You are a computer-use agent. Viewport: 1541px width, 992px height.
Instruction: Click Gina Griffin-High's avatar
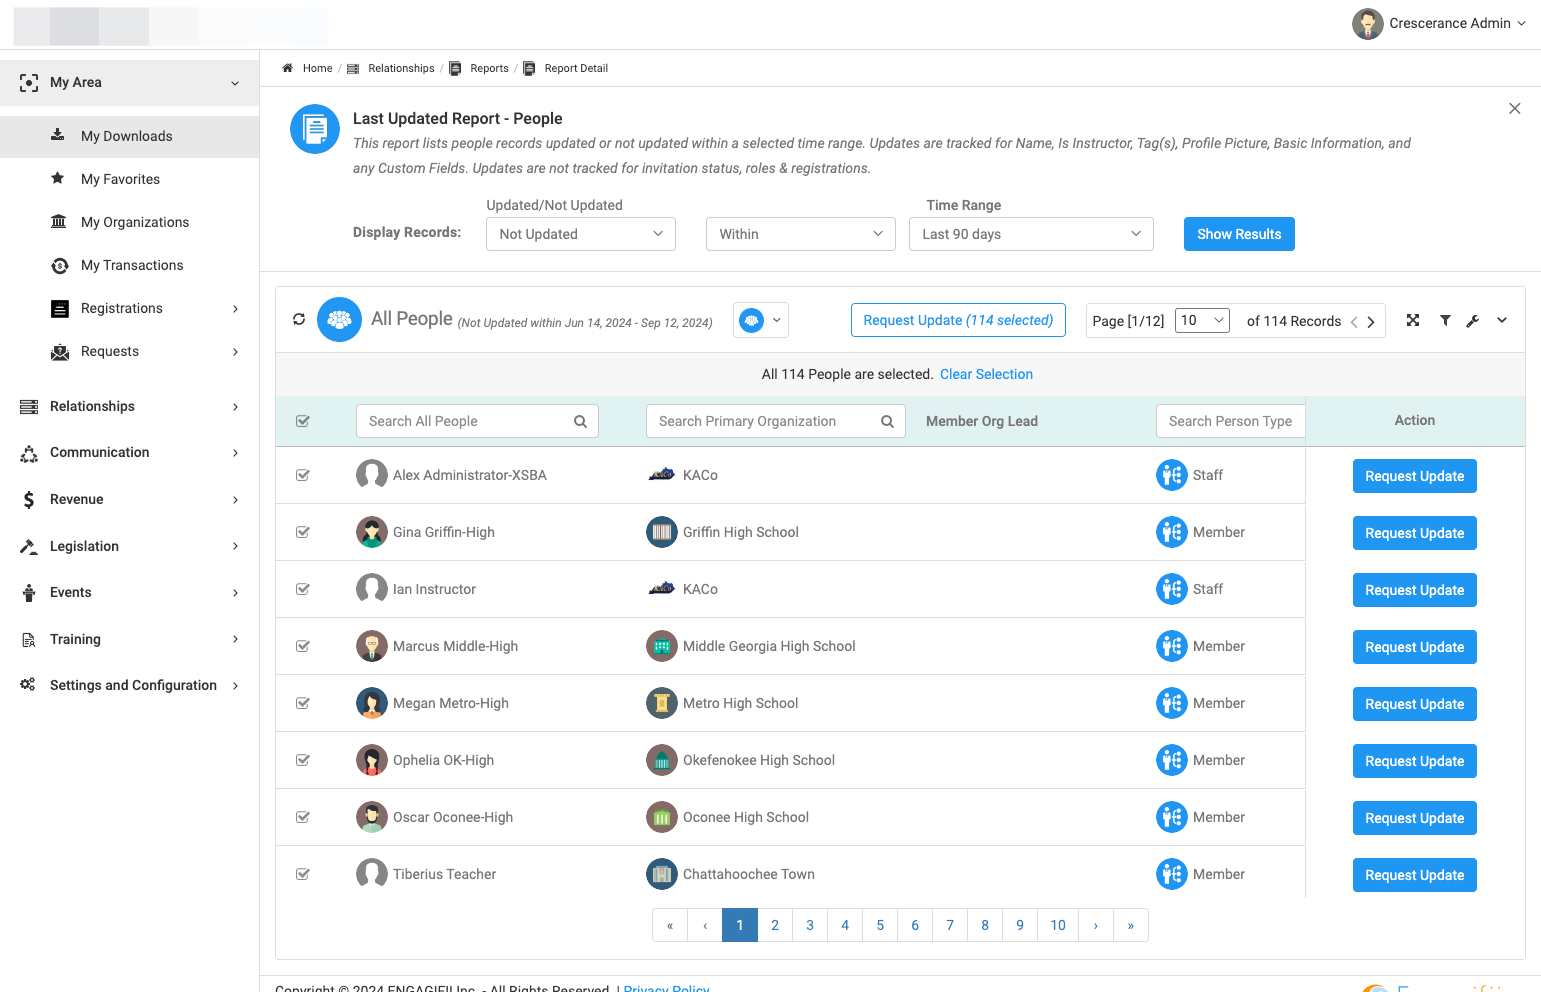click(372, 532)
